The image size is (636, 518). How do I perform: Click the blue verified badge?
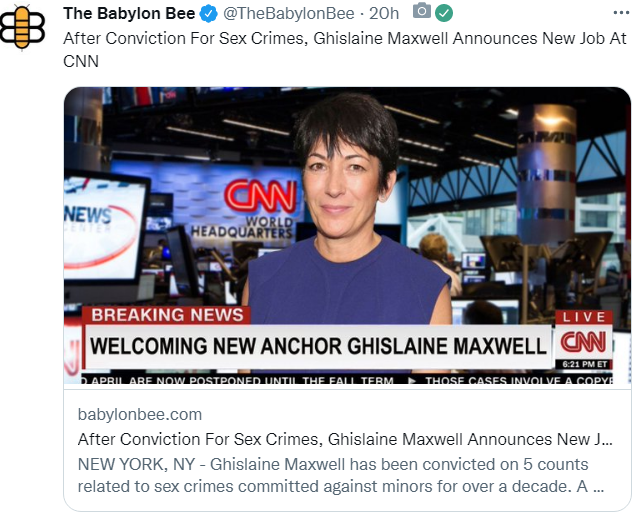tap(209, 14)
